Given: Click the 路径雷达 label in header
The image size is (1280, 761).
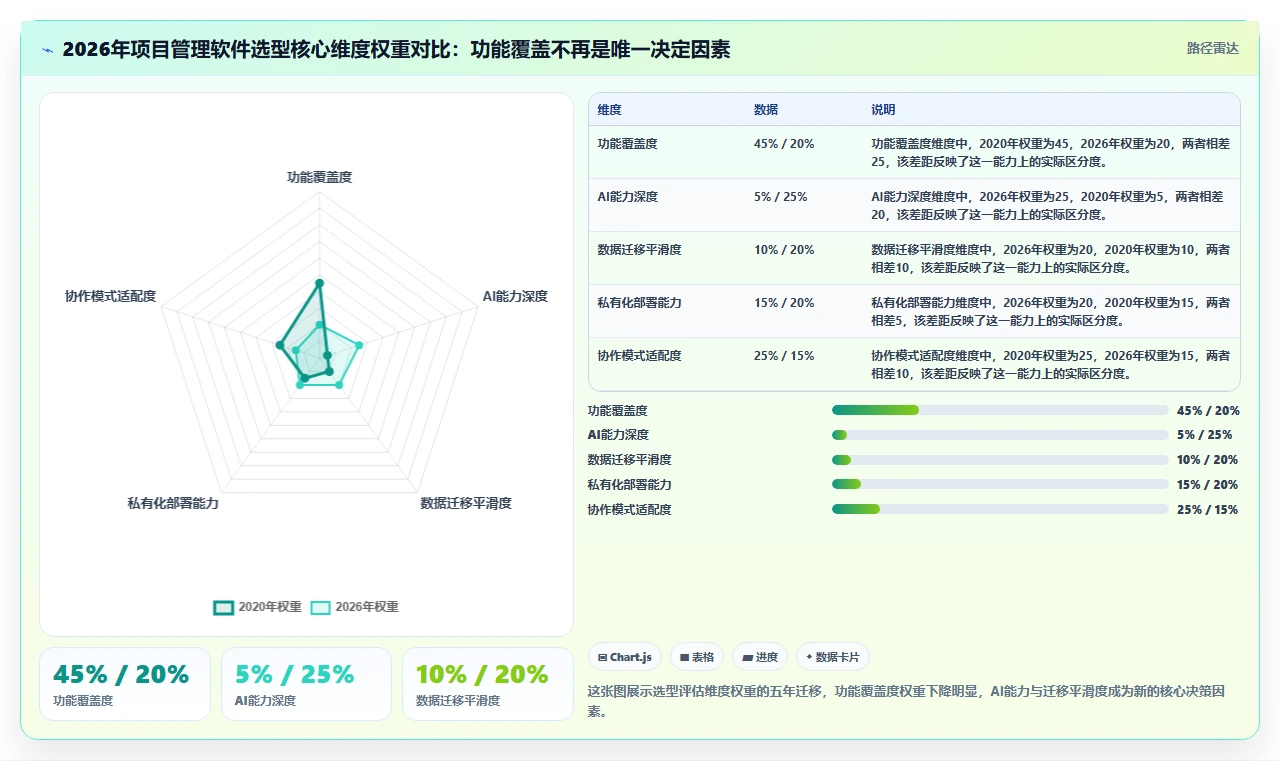Looking at the screenshot, I should tap(1213, 48).
